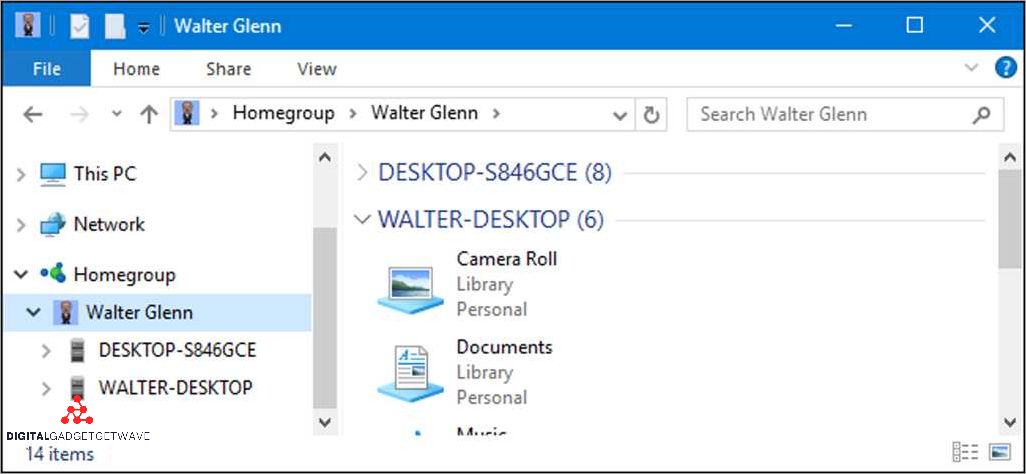Click the WALTER-DESKTOP (6) group header
Screen dimensions: 1026x474
[x=491, y=219]
